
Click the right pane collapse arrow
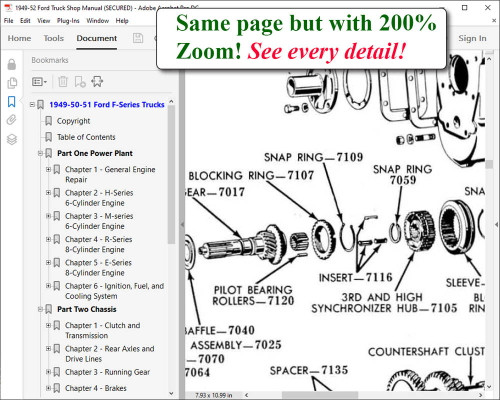(x=497, y=225)
